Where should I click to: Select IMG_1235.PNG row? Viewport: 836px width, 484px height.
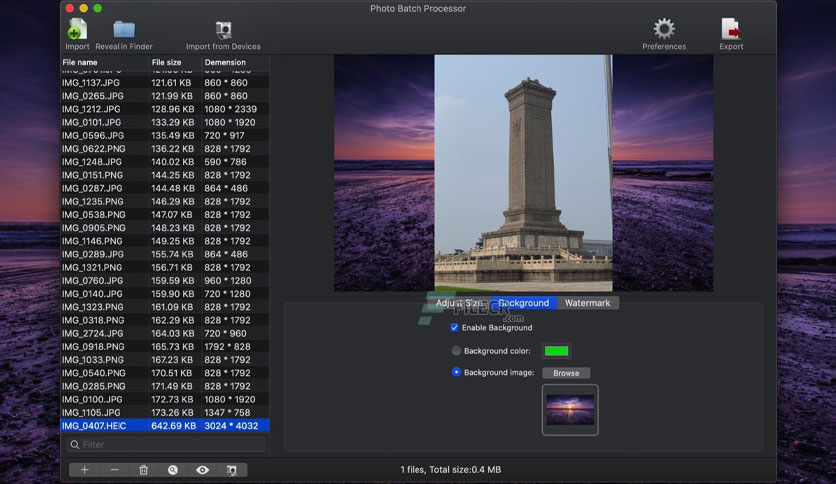[165, 201]
